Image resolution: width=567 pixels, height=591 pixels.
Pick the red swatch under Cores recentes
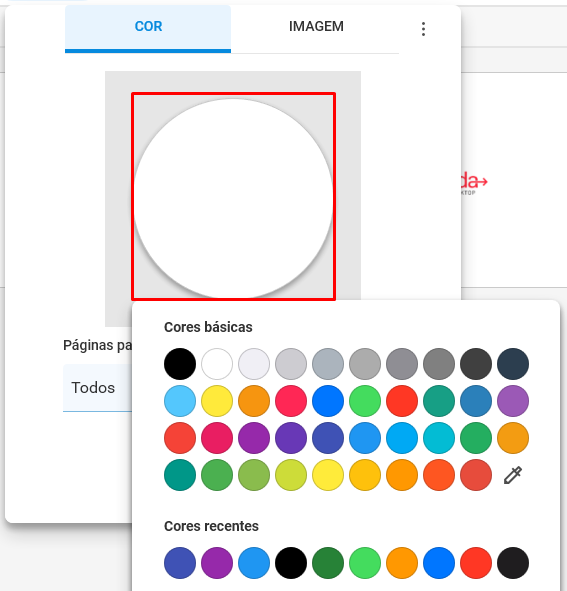pyautogui.click(x=476, y=563)
